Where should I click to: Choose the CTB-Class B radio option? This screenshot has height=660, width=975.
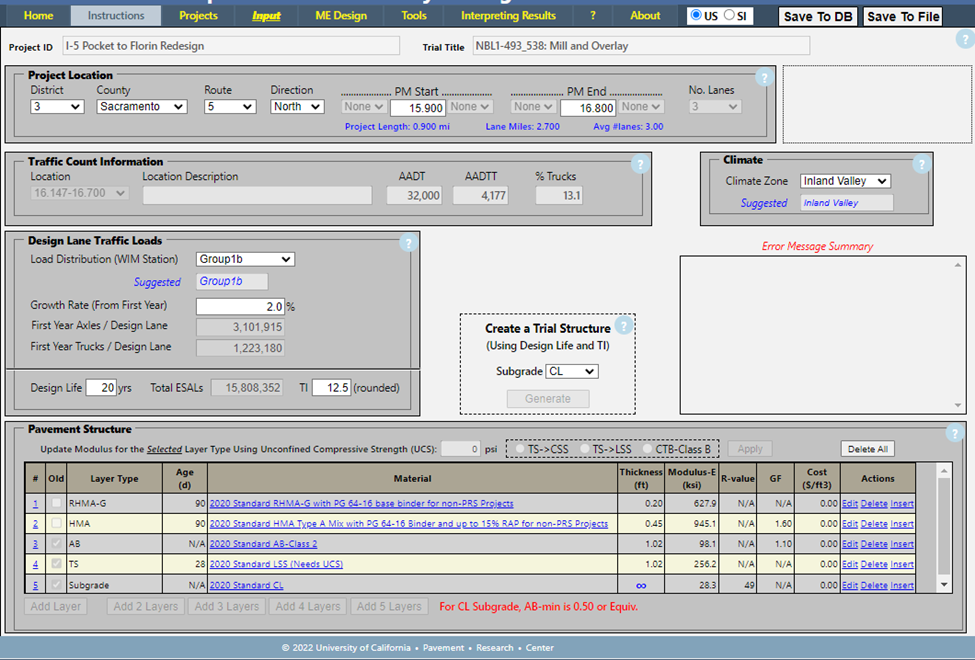point(648,449)
